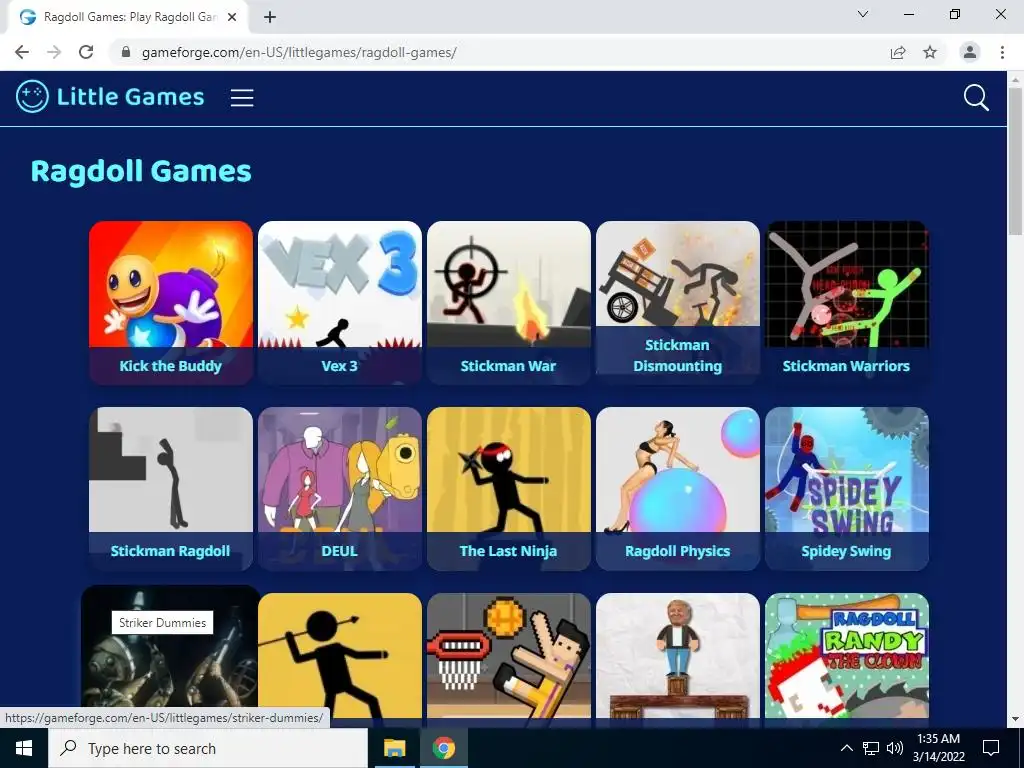The width and height of the screenshot is (1024, 768).
Task: Open the figure-on-crate game thumbnail
Action: tap(678, 660)
